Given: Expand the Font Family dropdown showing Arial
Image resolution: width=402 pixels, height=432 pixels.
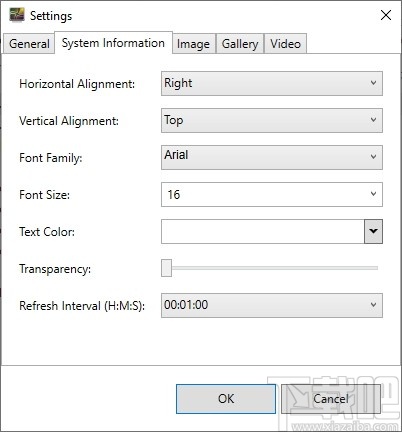Looking at the screenshot, I should [272, 157].
